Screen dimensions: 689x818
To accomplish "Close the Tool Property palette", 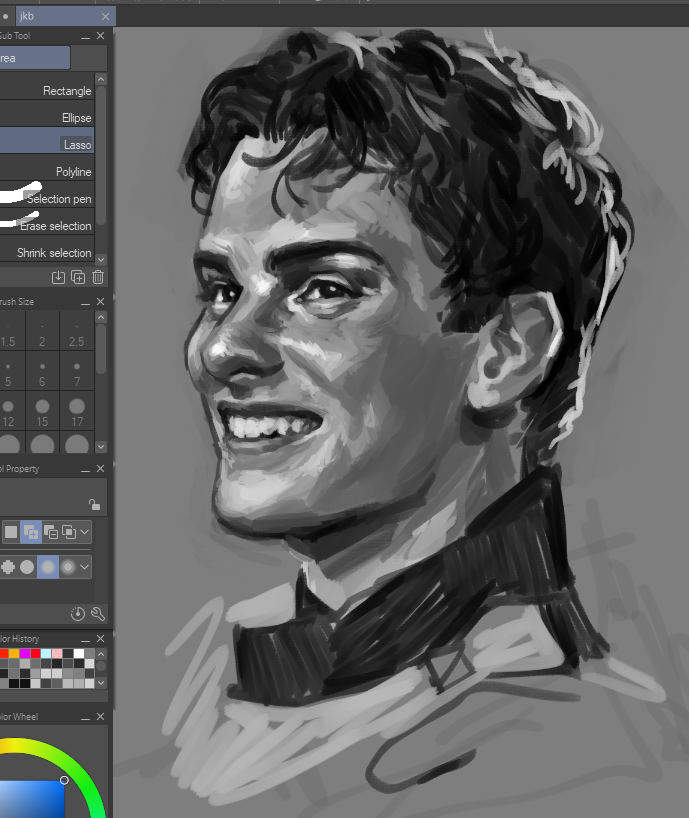I will tap(101, 468).
